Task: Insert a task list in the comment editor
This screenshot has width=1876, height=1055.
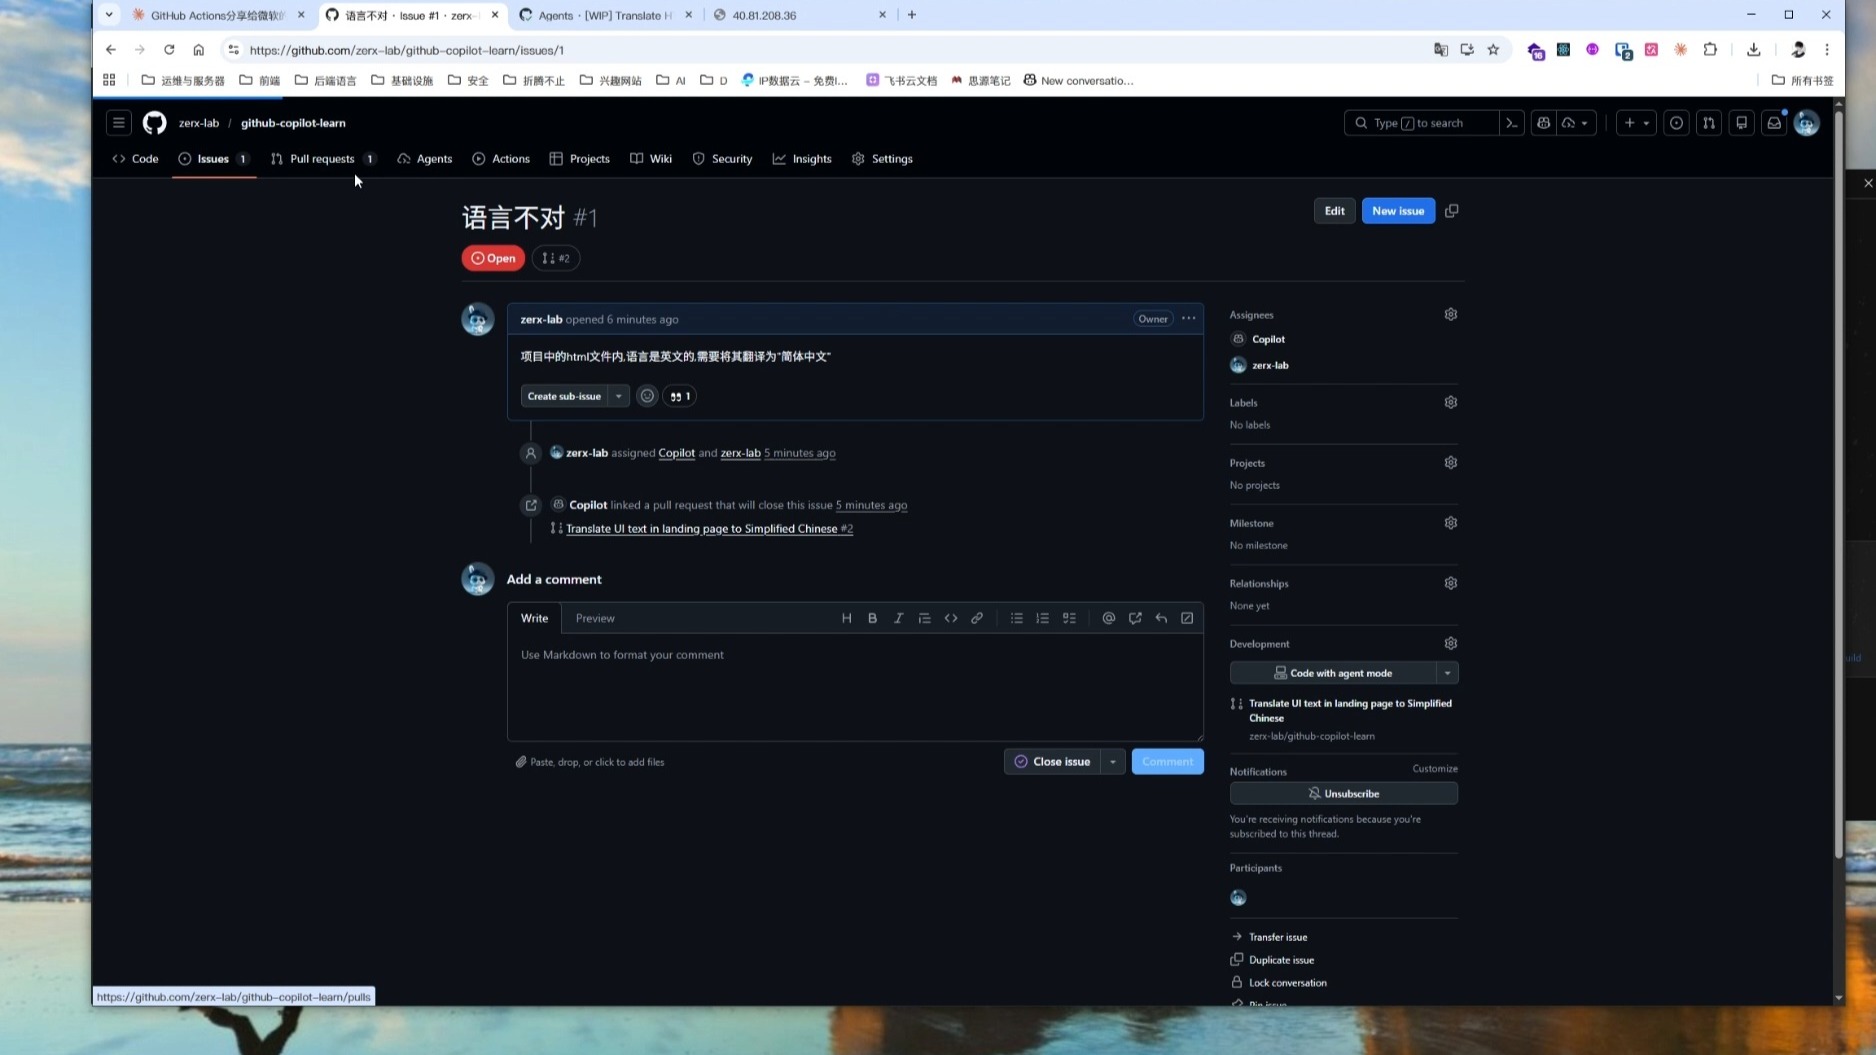Action: click(1068, 618)
